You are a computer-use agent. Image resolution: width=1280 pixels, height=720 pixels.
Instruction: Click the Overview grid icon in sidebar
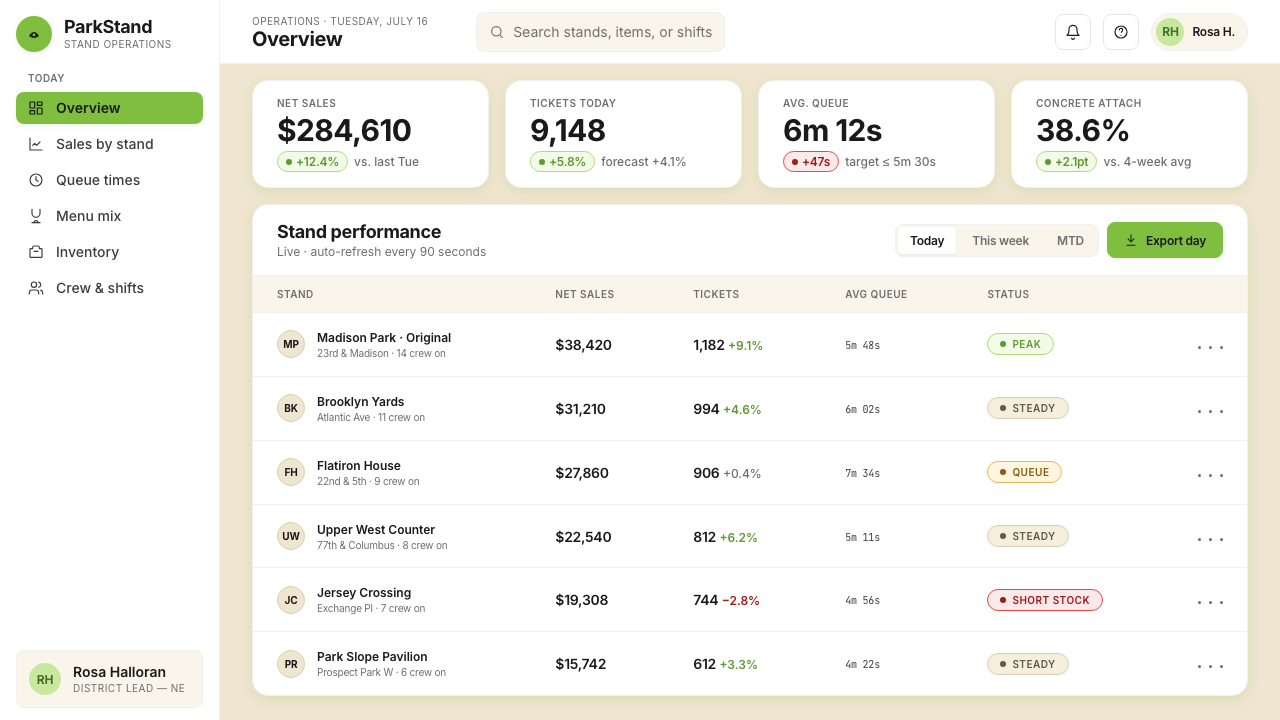(x=36, y=108)
